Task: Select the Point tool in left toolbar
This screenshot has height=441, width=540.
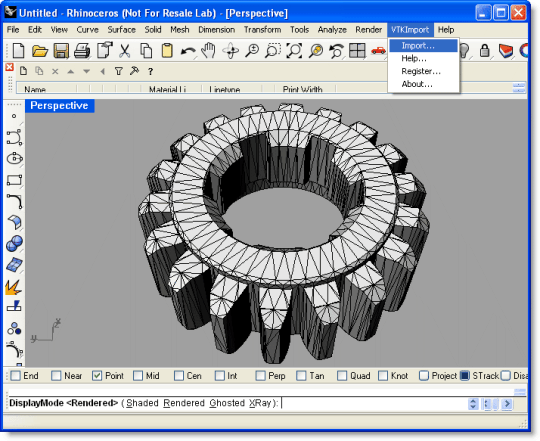Action: tap(14, 116)
